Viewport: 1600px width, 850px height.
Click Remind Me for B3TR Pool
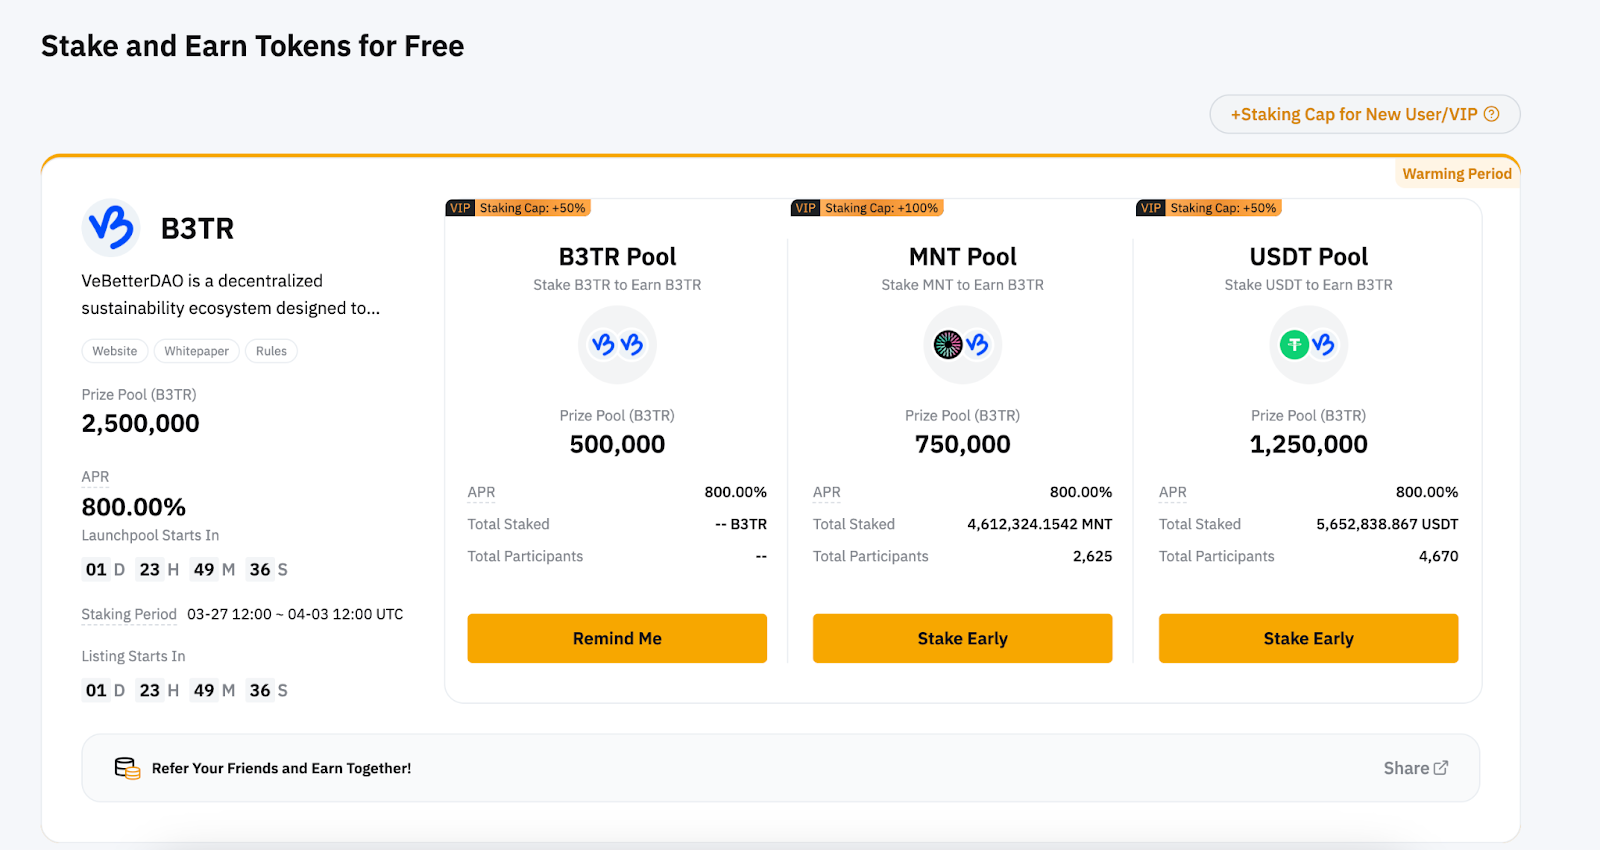(x=617, y=638)
